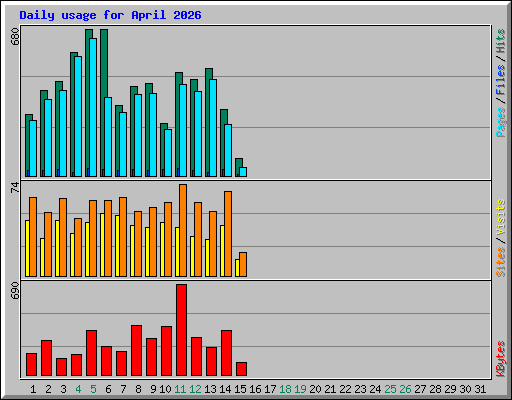Click day label 1 on the x-axis
Screen dimensions: 512x400
[33, 389]
